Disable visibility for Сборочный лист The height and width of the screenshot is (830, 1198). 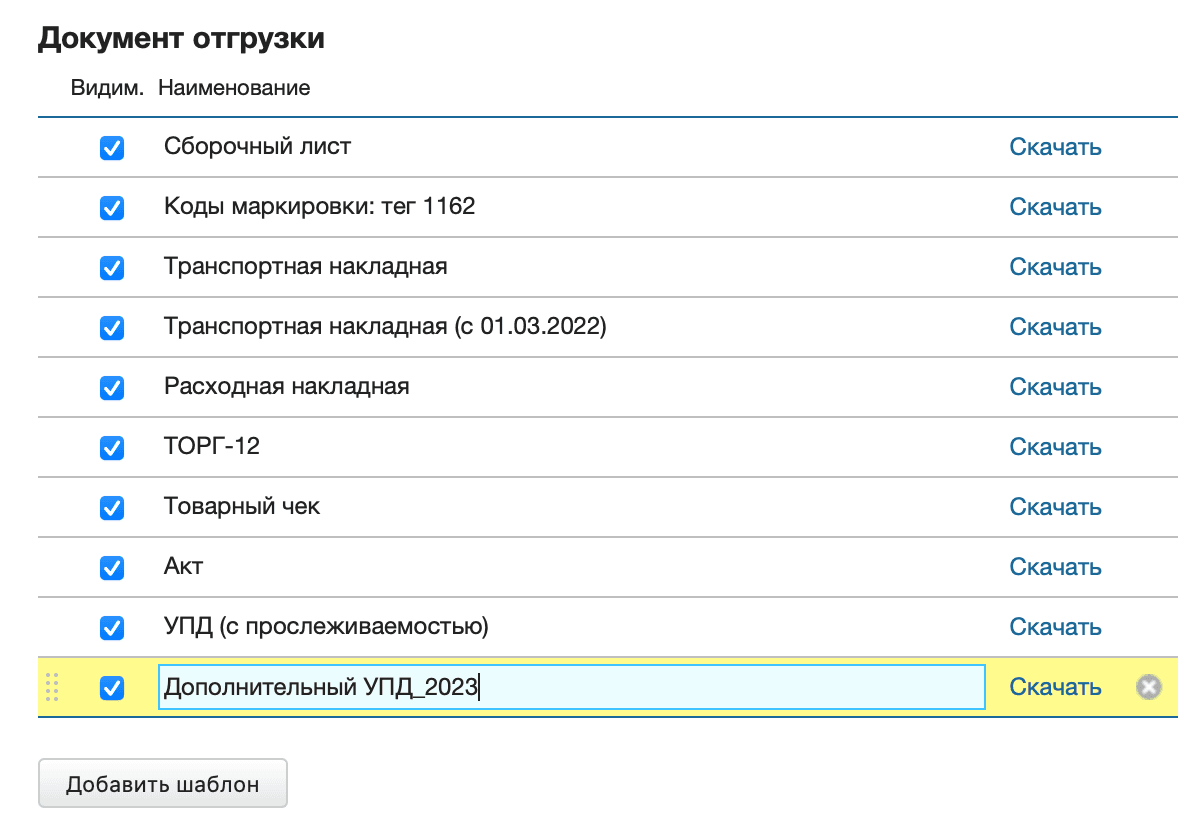(x=111, y=147)
